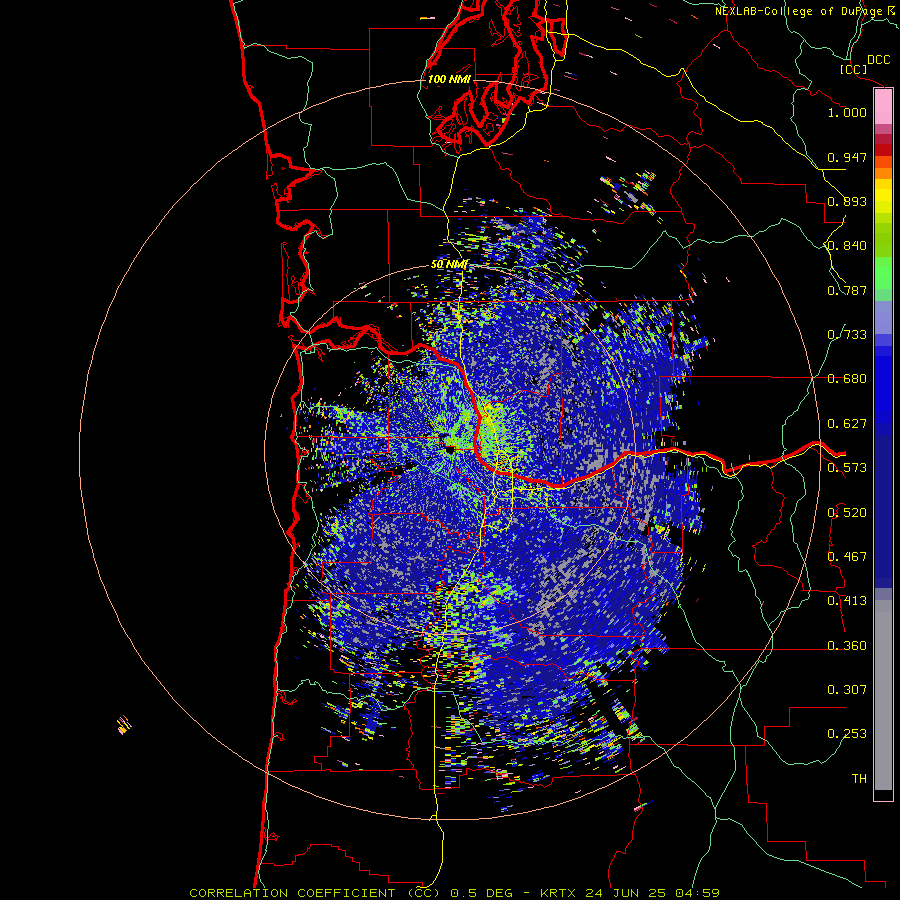Click the 0.680 value on the color scale
The image size is (900, 900).
[x=847, y=379]
